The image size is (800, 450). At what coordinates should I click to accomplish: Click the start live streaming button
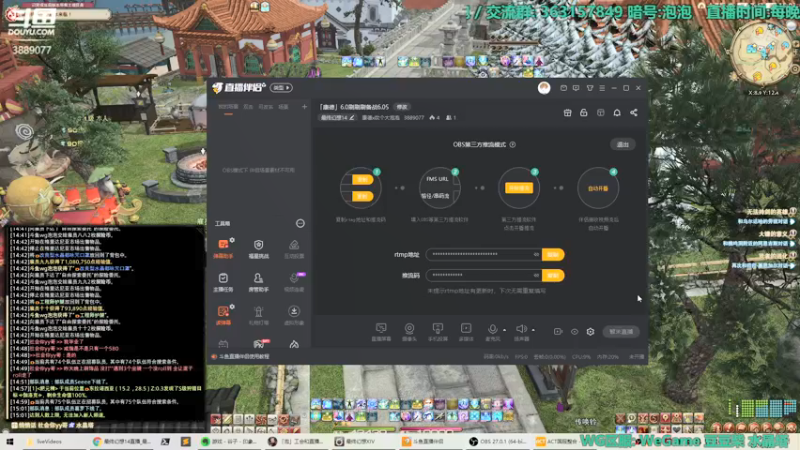(621, 332)
